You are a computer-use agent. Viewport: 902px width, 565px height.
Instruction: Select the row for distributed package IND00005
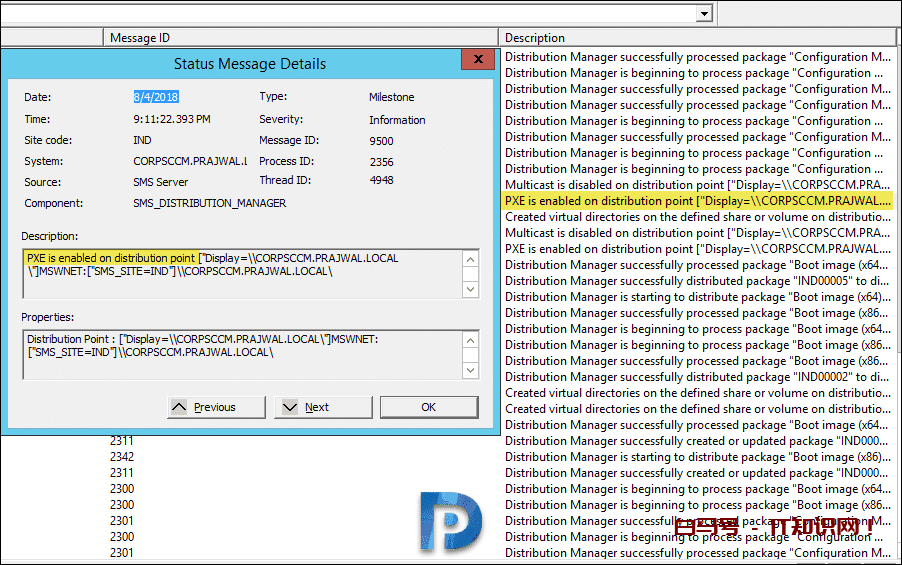tap(698, 281)
